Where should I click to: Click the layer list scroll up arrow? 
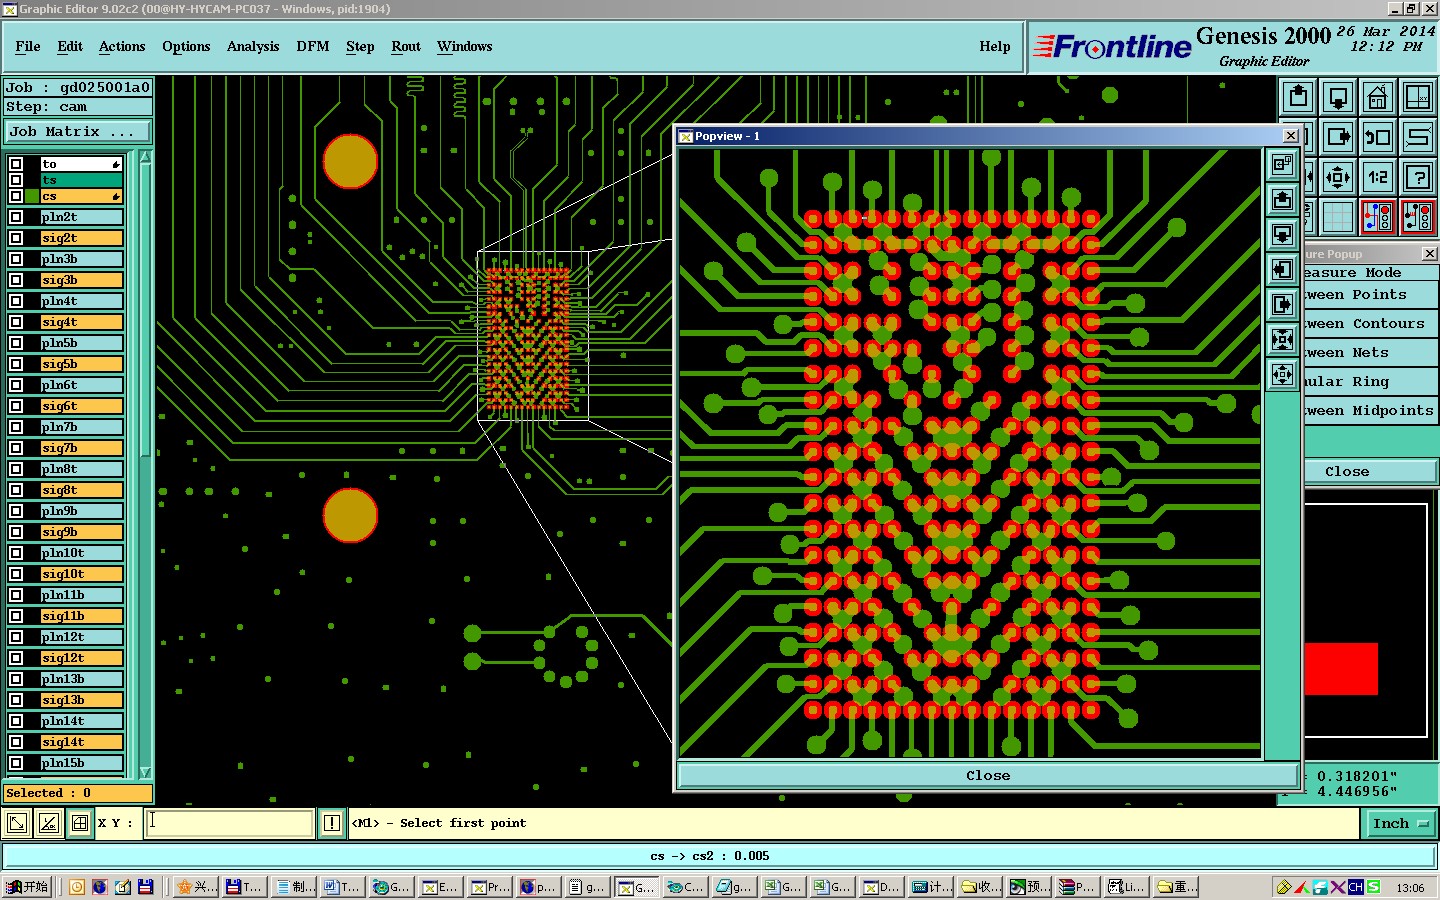[145, 157]
